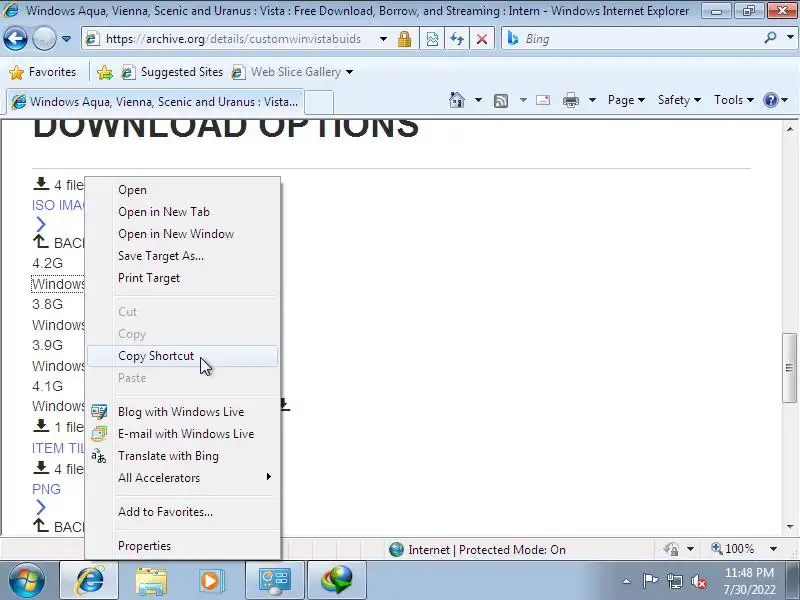Expand All Accelerators submenu
The image size is (800, 600).
click(x=183, y=478)
